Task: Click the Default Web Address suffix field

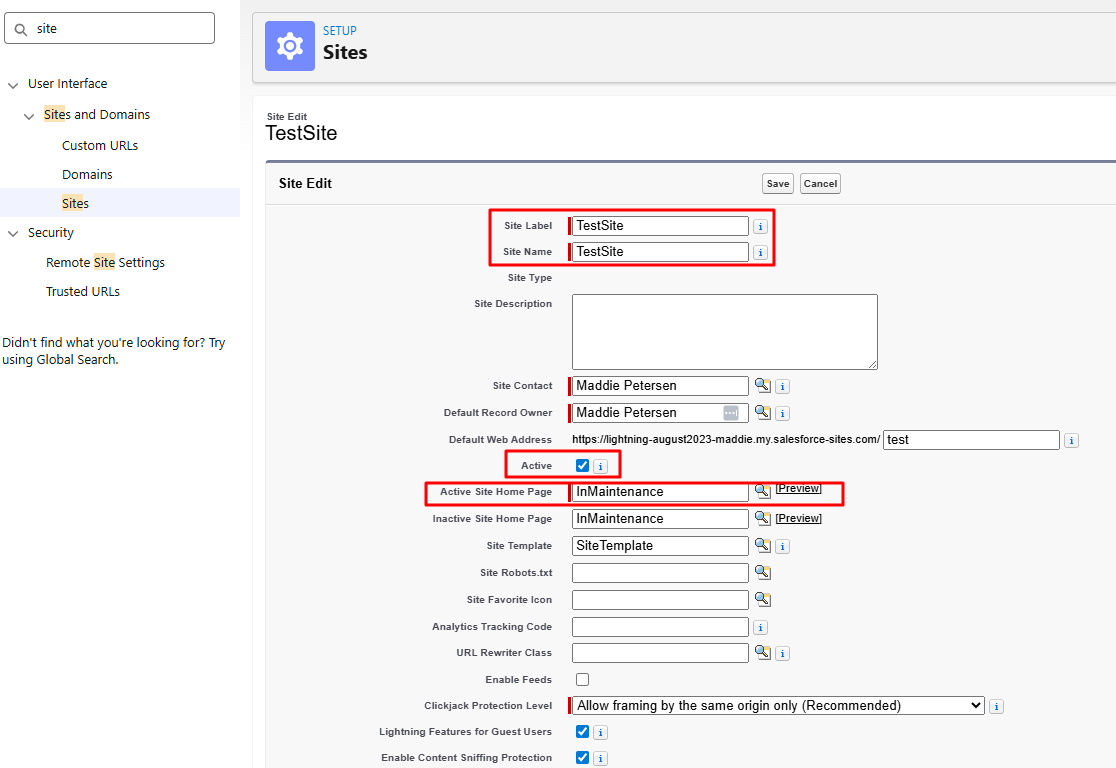Action: point(972,440)
